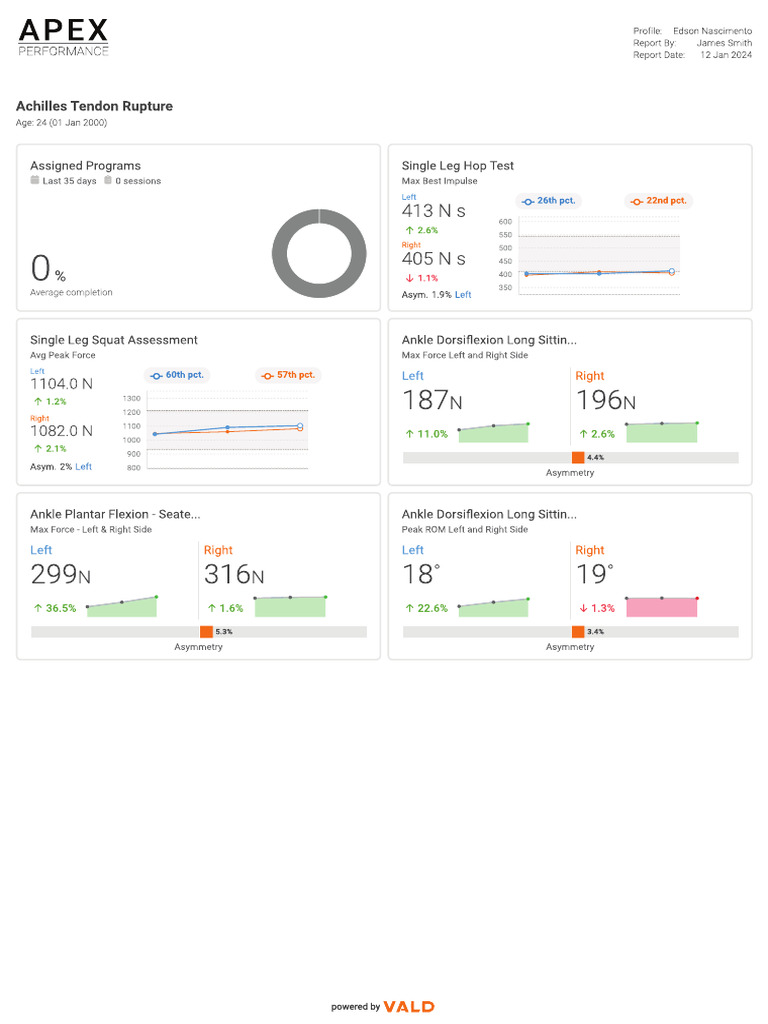
Task: Click the 187N left dorsiflexion force
Action: click(432, 400)
